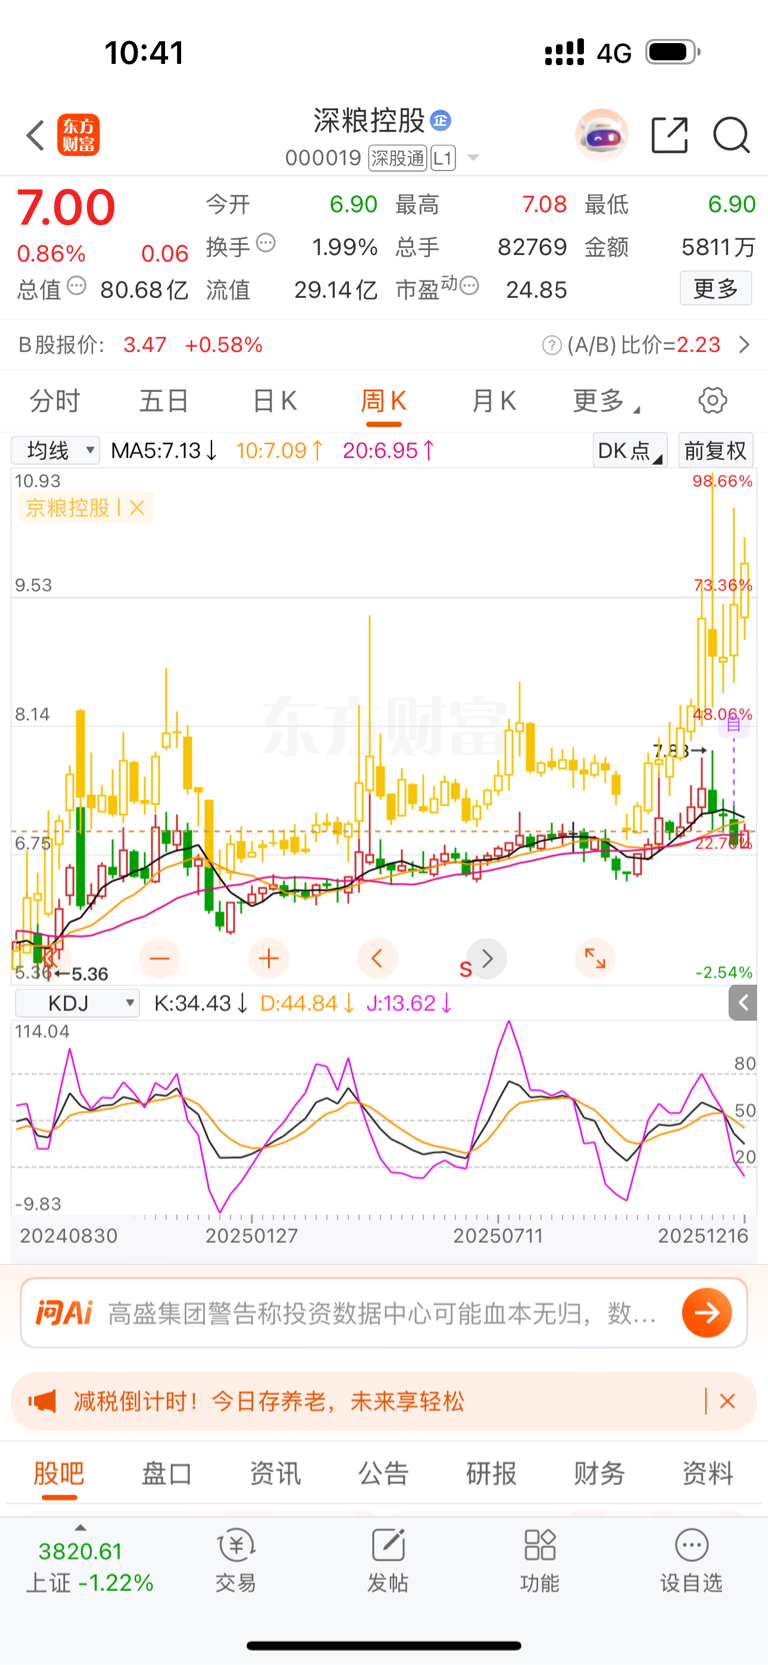Viewport: 768px width, 1665px height.
Task: Tap the purple 自 marker on chart
Action: point(734,724)
